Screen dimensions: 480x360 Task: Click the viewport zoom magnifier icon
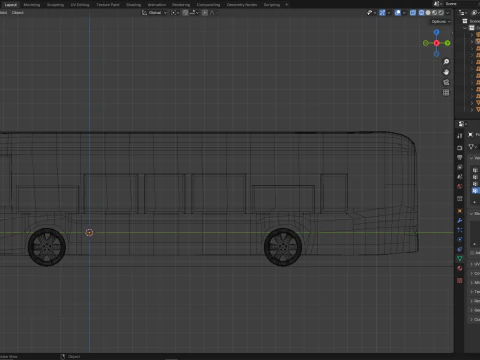click(x=446, y=62)
